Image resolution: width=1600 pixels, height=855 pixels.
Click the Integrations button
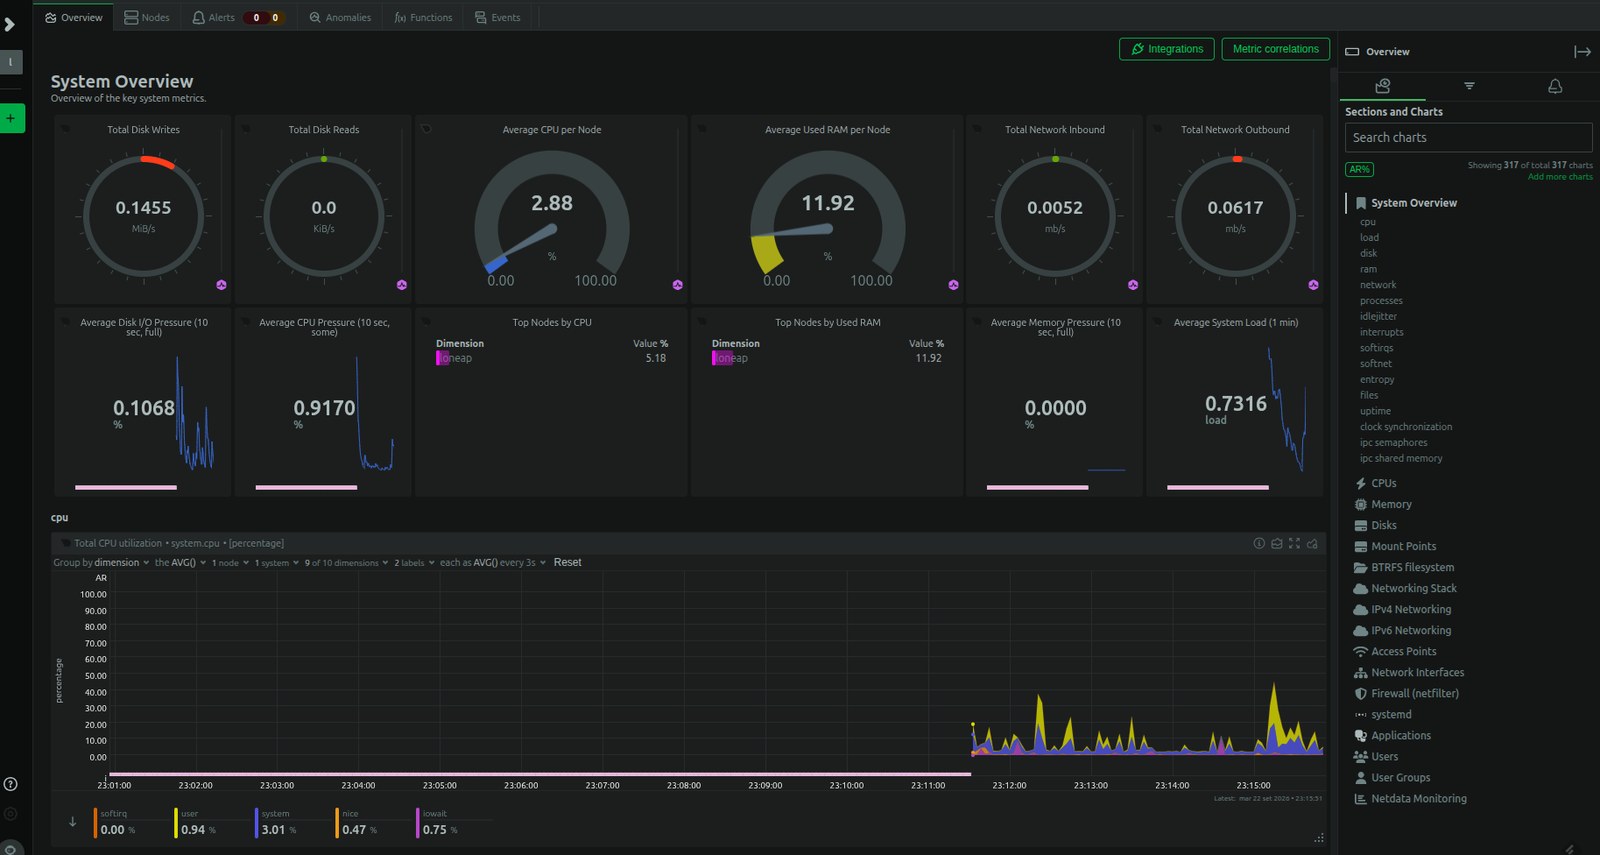[1167, 49]
